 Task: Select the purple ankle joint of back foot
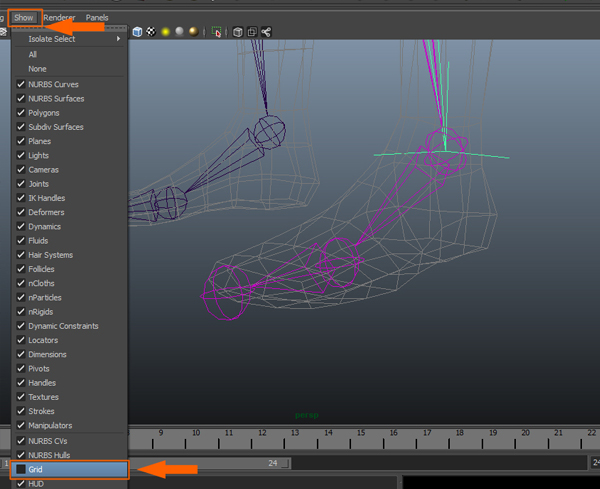(270, 132)
